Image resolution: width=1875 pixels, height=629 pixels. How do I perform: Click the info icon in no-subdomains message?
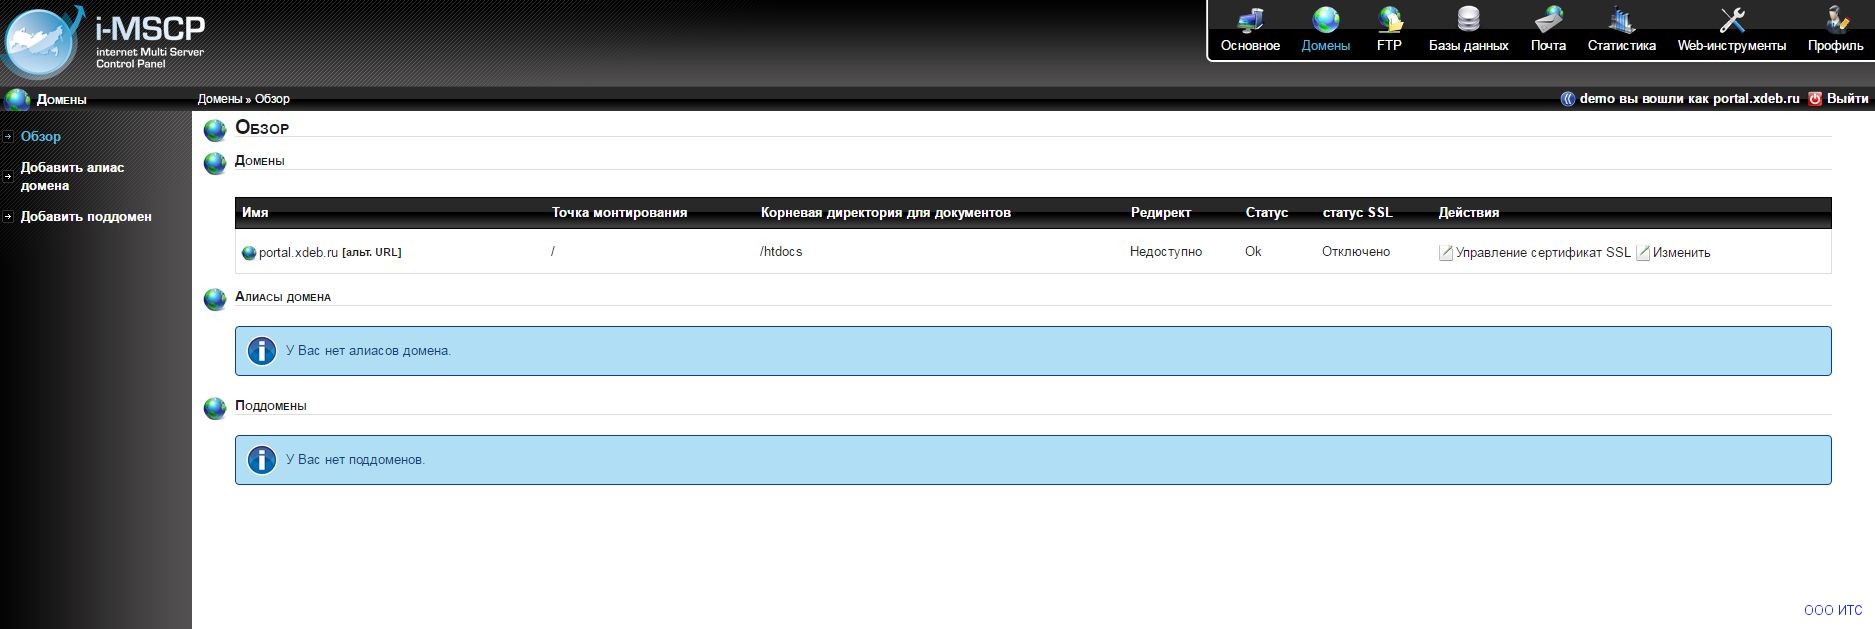[262, 460]
